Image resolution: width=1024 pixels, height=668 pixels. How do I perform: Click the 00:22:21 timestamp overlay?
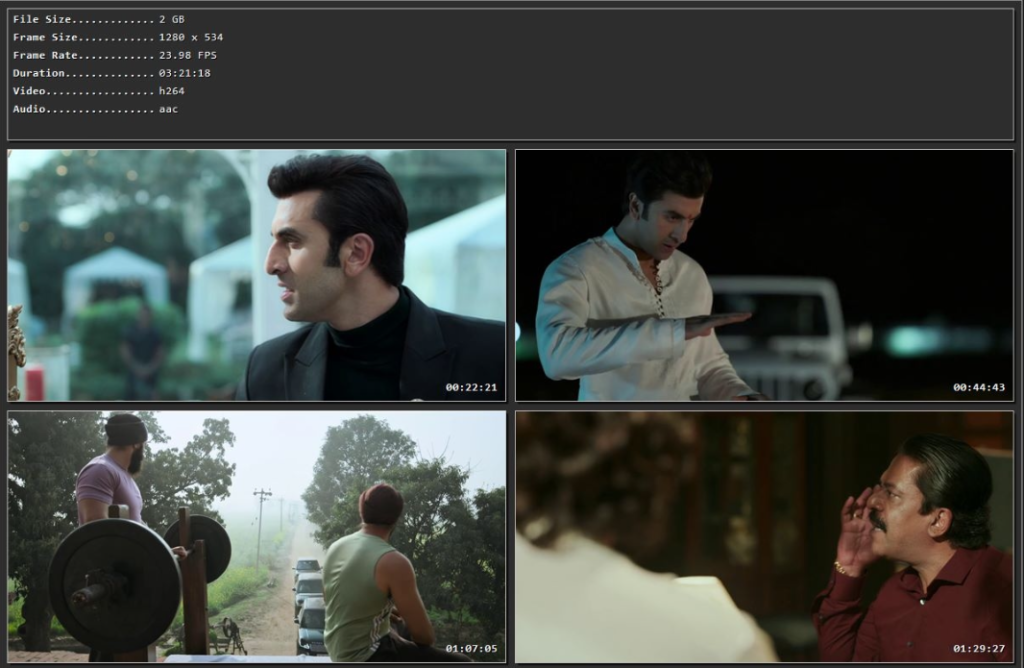pos(472,387)
